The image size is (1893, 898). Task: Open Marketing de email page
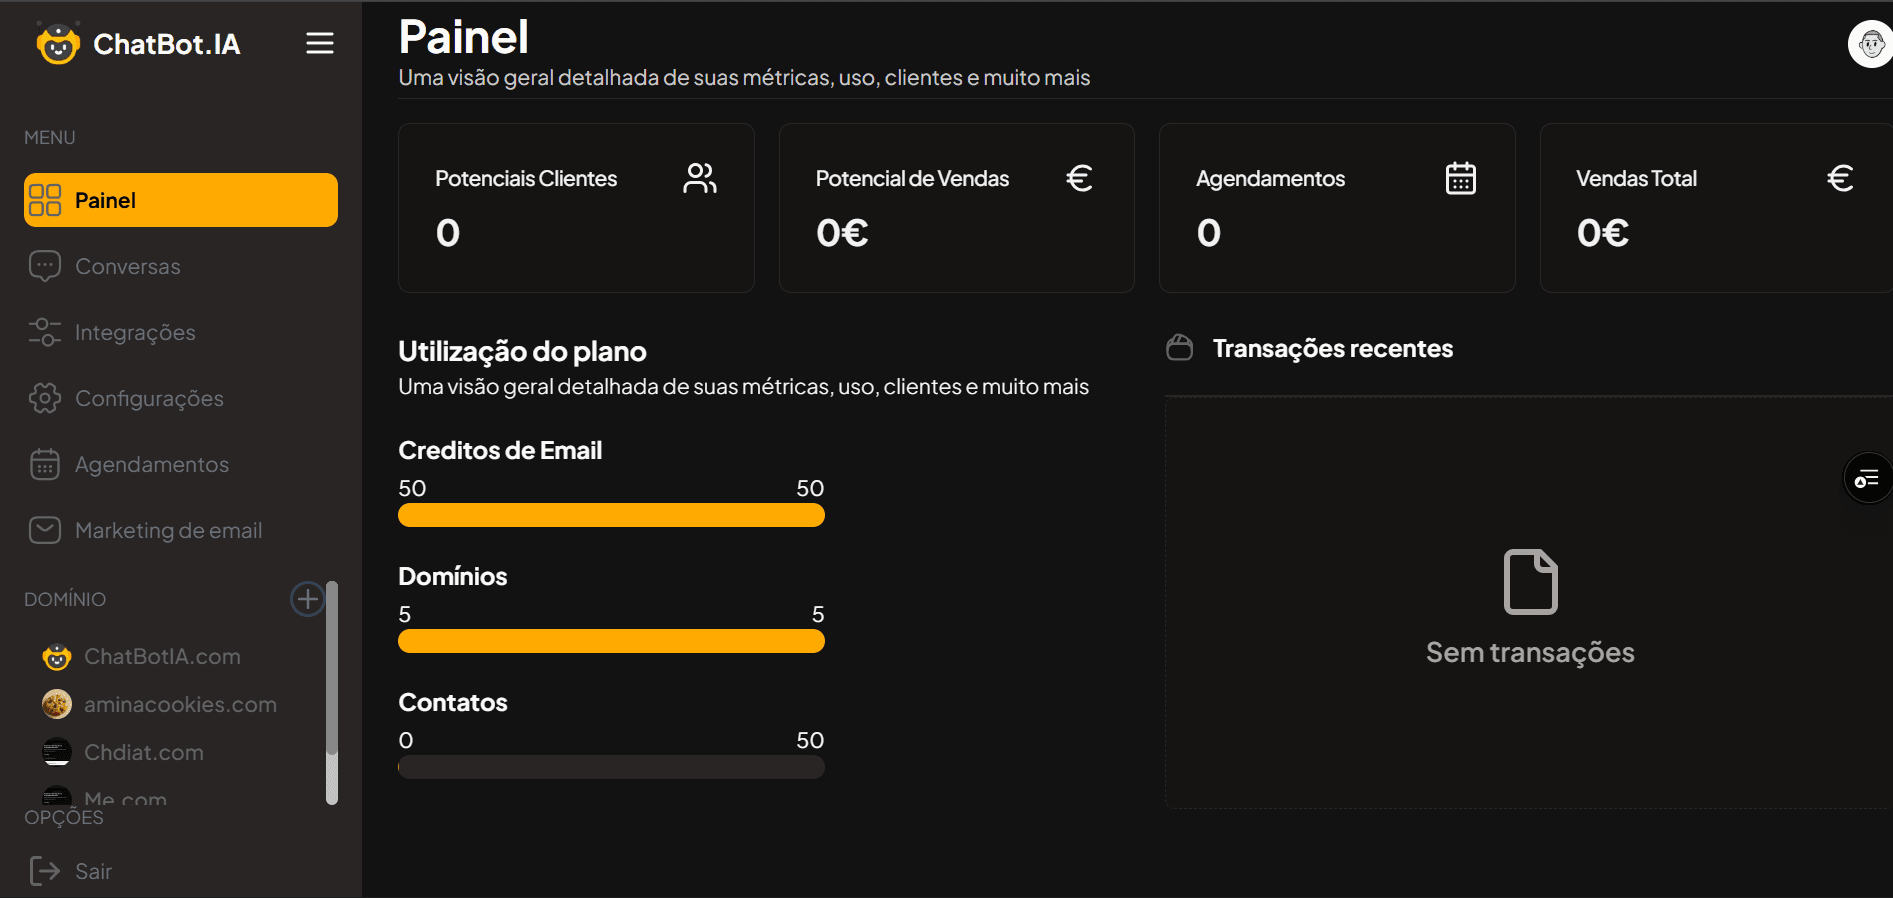click(181, 530)
